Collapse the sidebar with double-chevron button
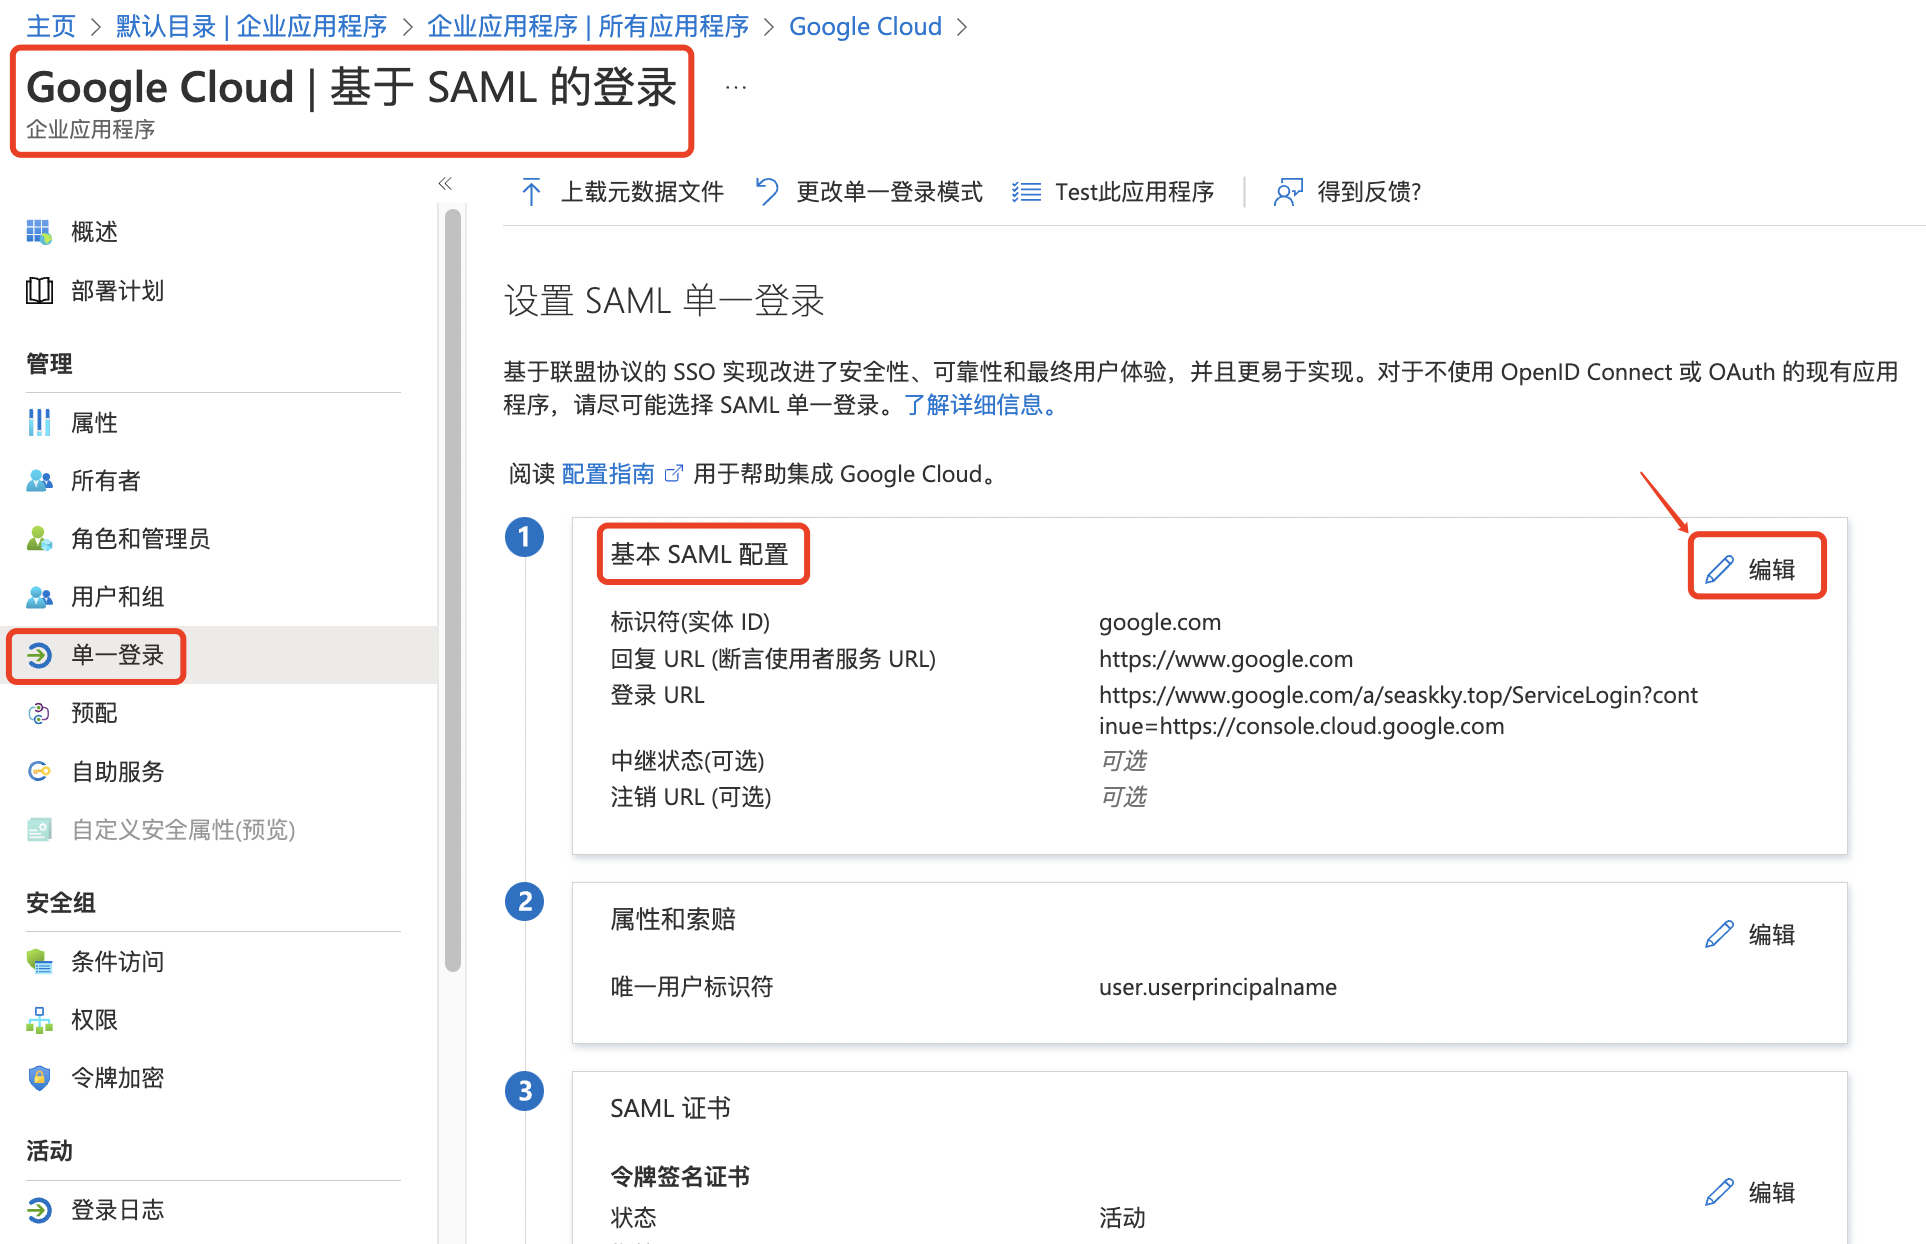Image resolution: width=1926 pixels, height=1244 pixels. 445,183
